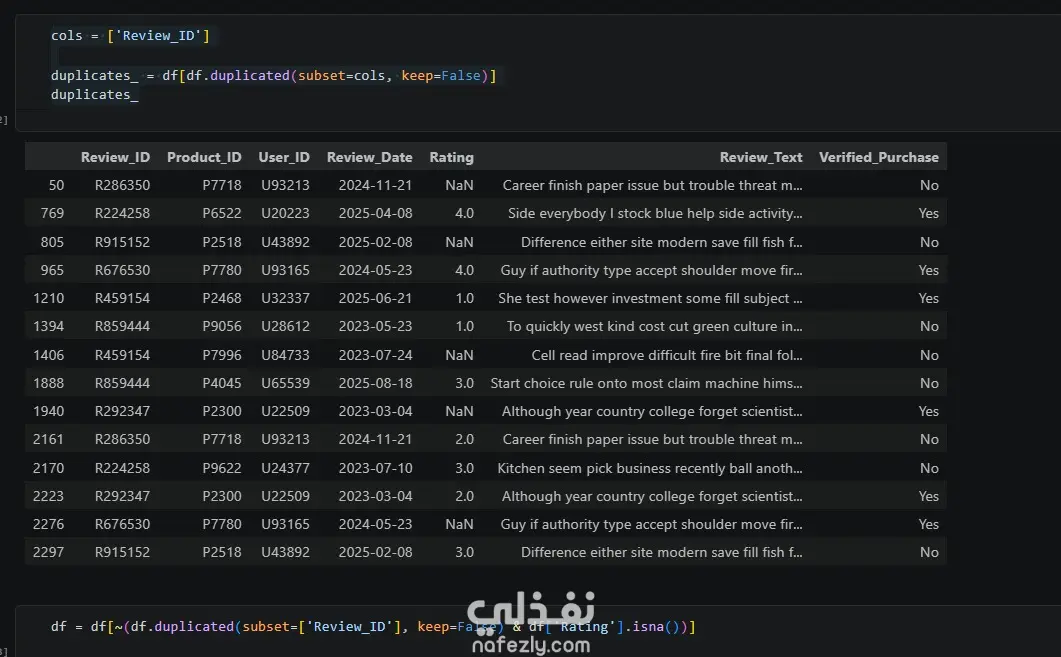This screenshot has height=657, width=1061.
Task: Click product ID P7996
Action: 222,355
